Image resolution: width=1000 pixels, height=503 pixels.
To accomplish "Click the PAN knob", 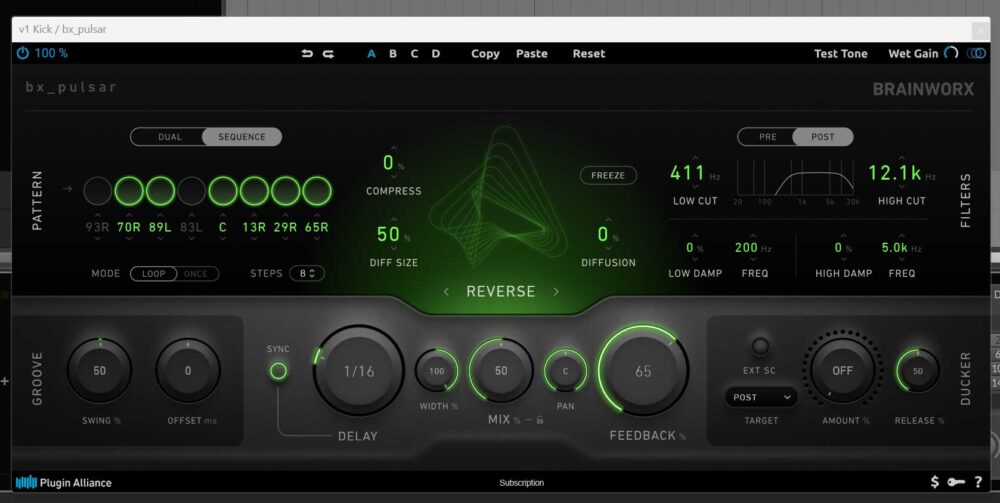I will click(565, 370).
